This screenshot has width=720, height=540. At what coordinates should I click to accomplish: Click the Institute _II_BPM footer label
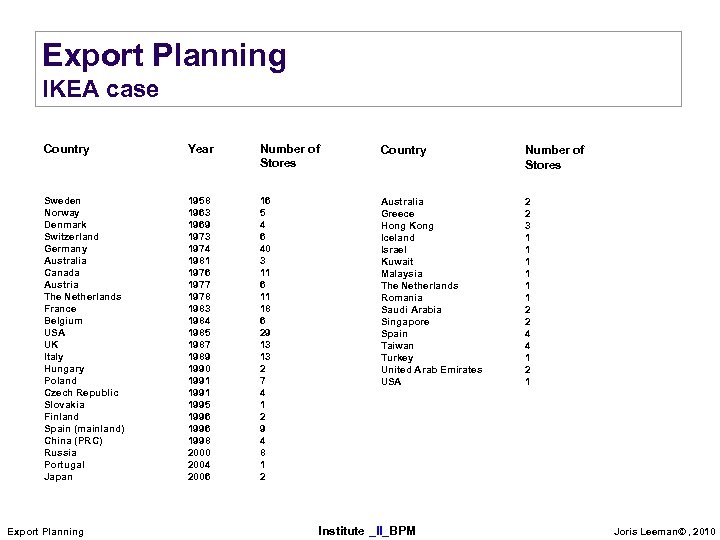[366, 530]
